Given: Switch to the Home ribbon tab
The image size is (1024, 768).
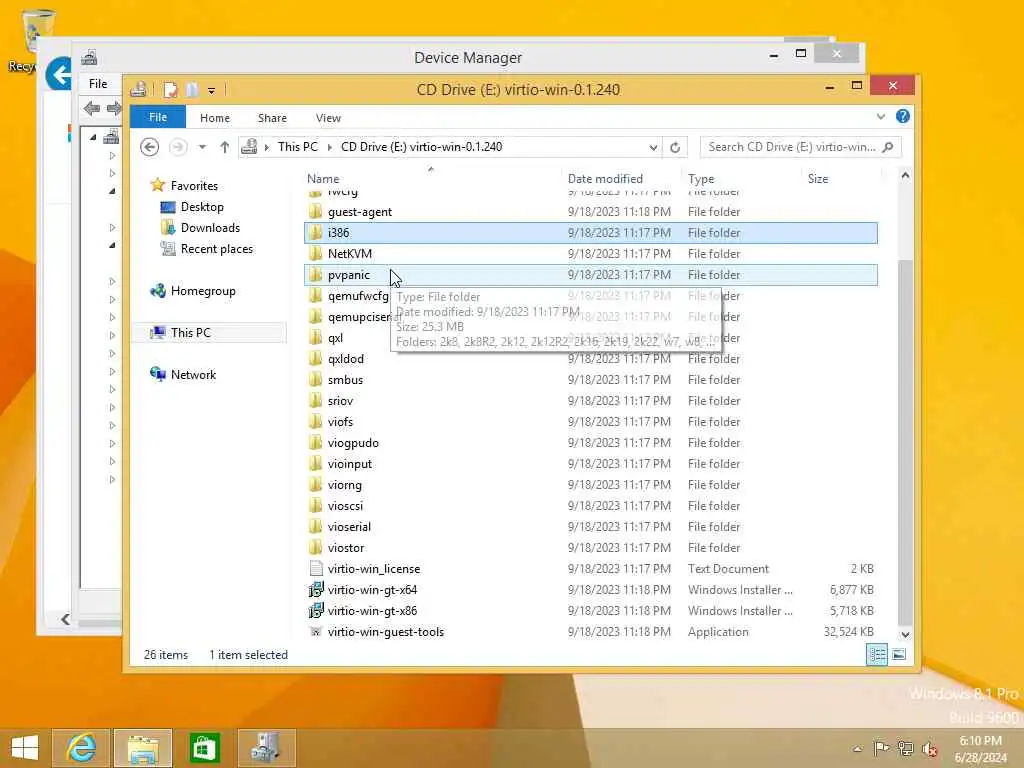Looking at the screenshot, I should tap(215, 118).
